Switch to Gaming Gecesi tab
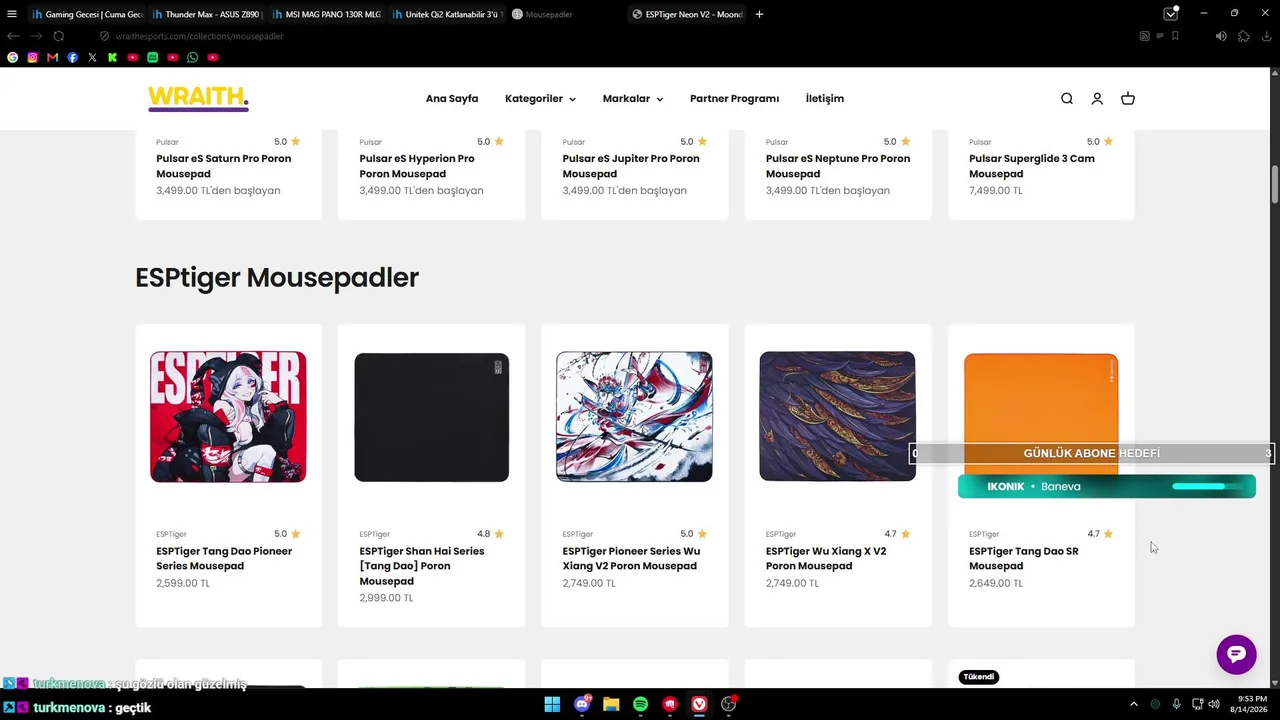 [x=87, y=14]
